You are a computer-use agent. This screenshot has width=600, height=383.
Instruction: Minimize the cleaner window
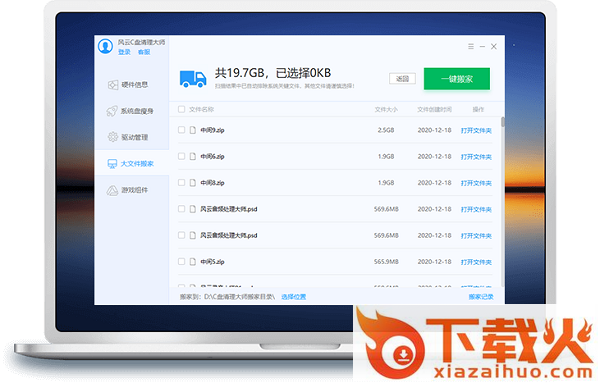coord(483,46)
